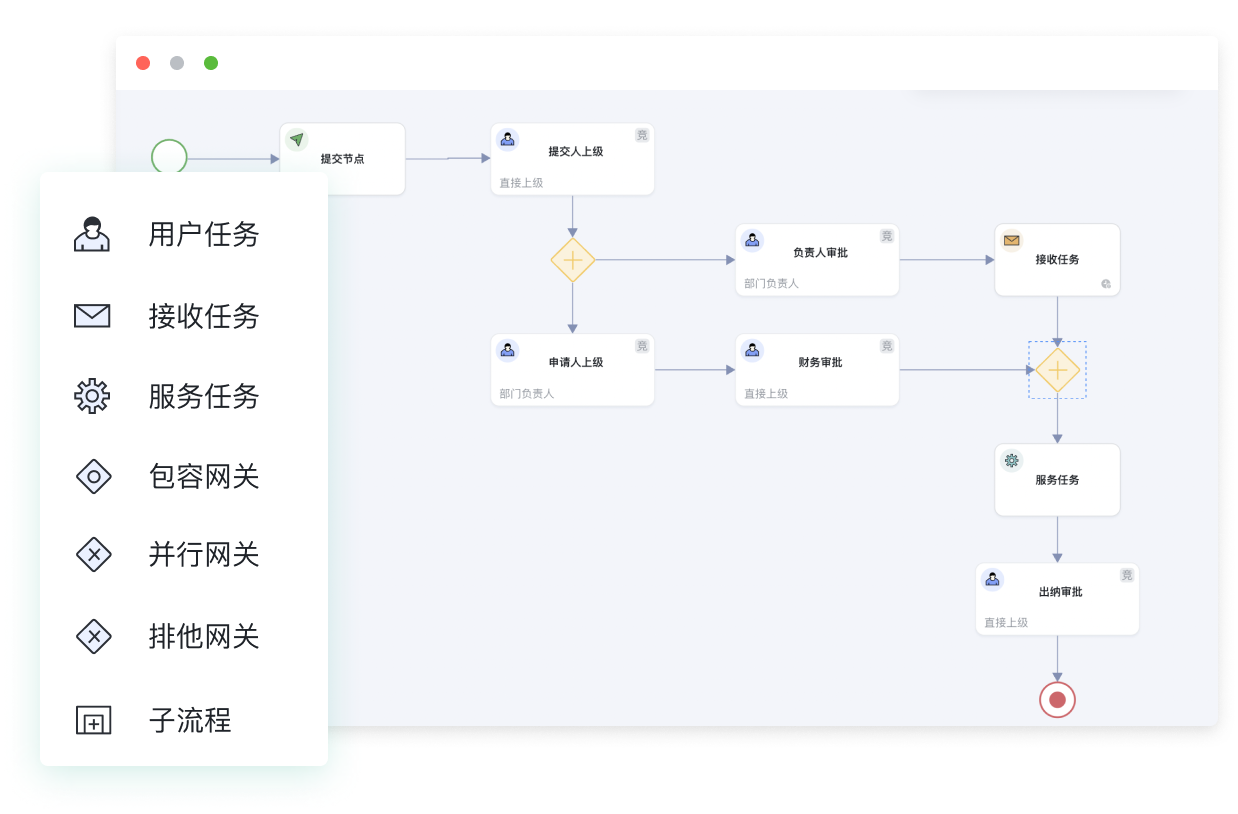Screen dimensions: 1238x814
Task: Click 直接上级 text under 提交人上级
Action: pos(522,183)
